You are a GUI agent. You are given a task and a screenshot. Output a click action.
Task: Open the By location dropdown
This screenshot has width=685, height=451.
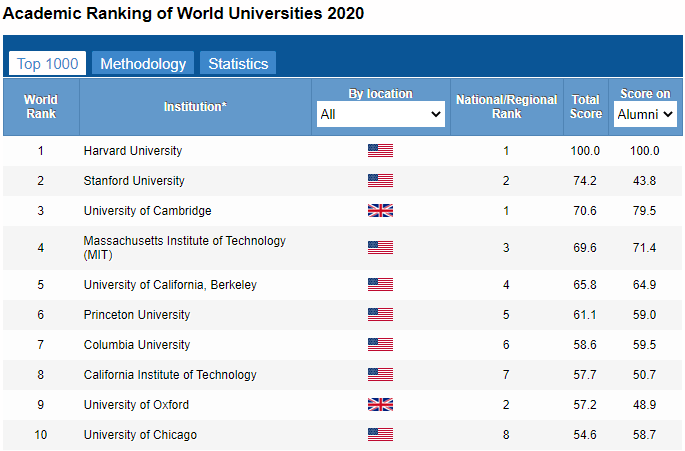(380, 115)
